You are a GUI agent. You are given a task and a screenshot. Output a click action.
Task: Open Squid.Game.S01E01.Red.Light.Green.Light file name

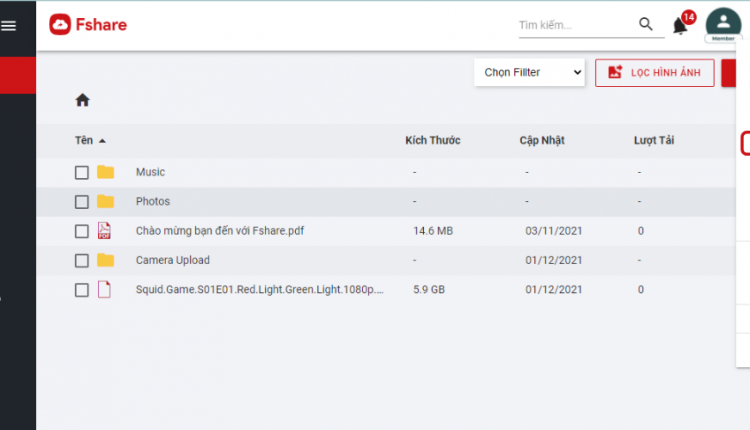click(260, 289)
